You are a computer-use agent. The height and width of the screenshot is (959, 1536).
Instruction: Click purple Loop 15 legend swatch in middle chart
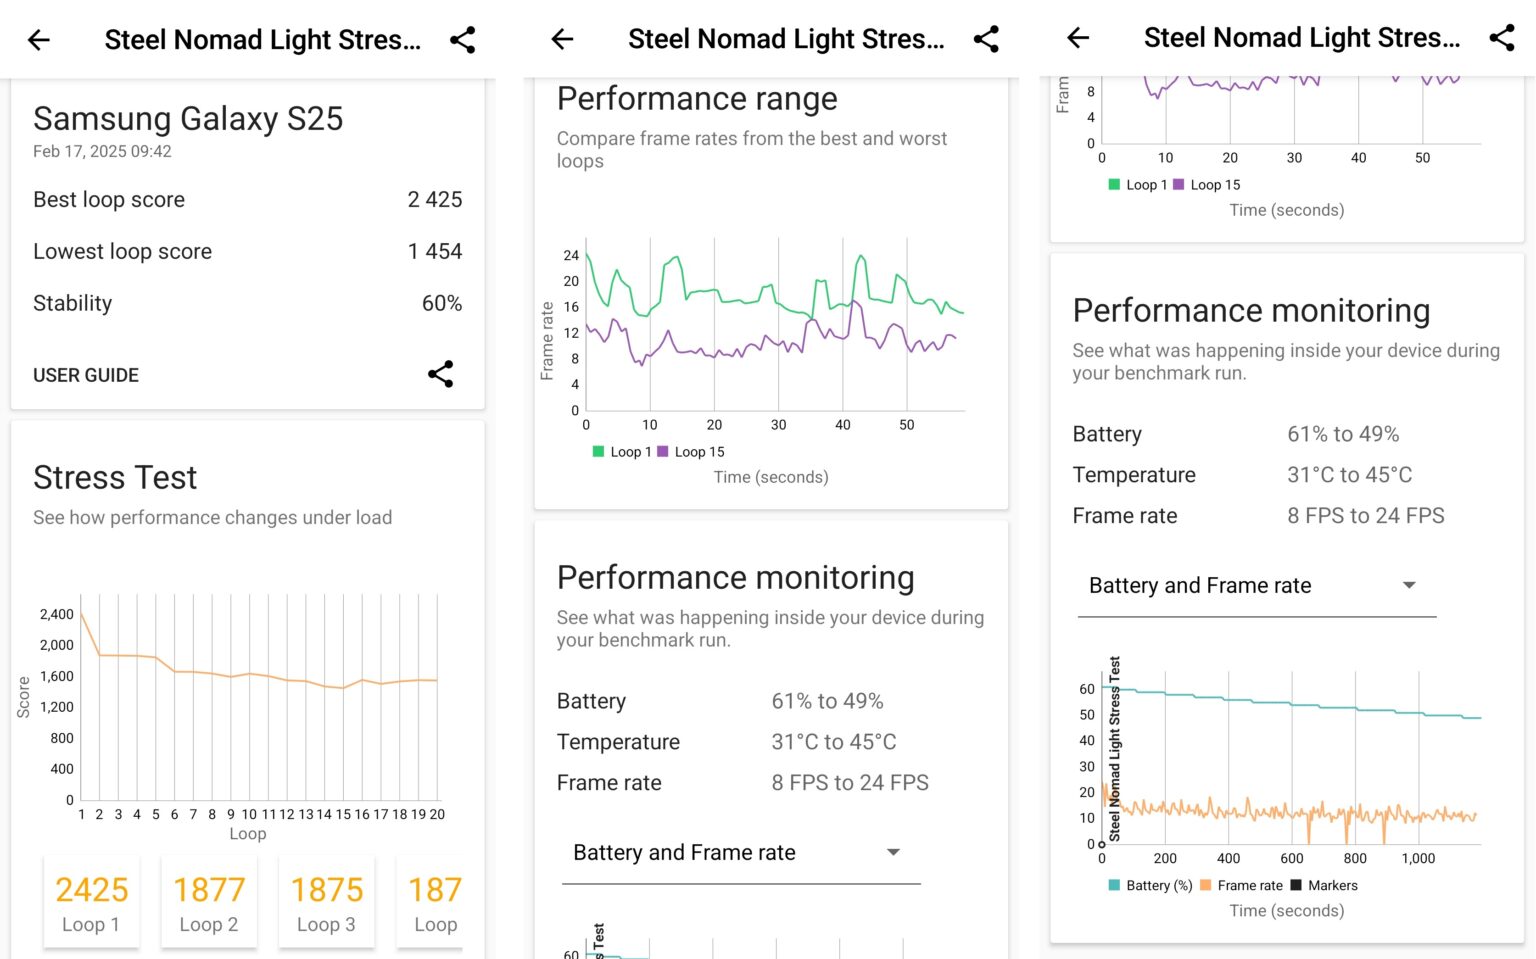pyautogui.click(x=662, y=452)
